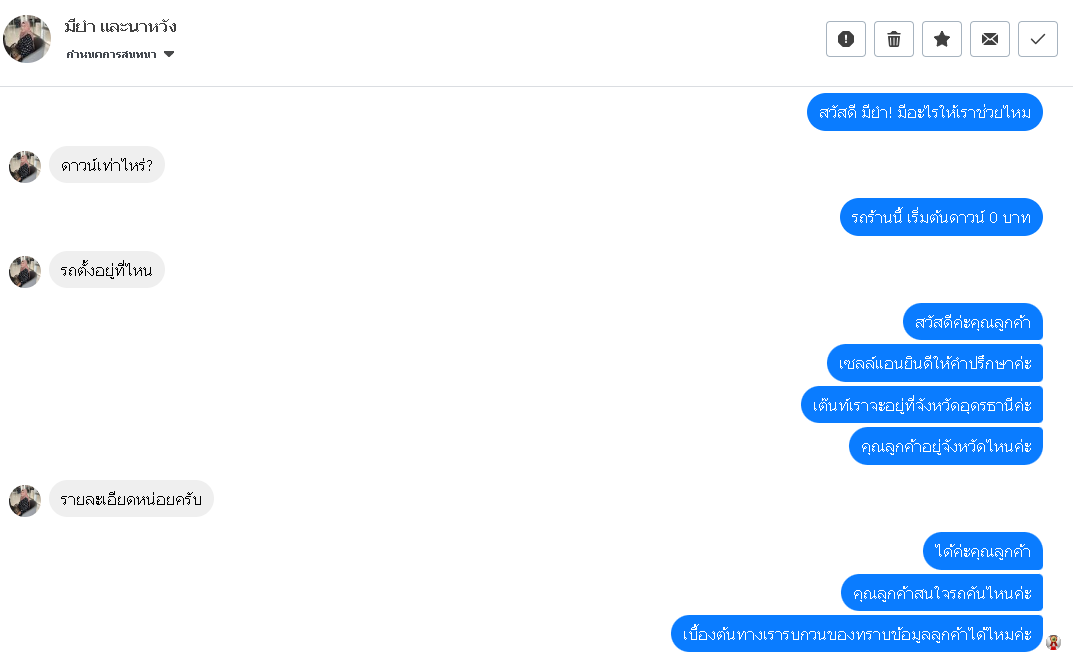Delete conversation using trash can icon
The width and height of the screenshot is (1073, 671).
894,39
